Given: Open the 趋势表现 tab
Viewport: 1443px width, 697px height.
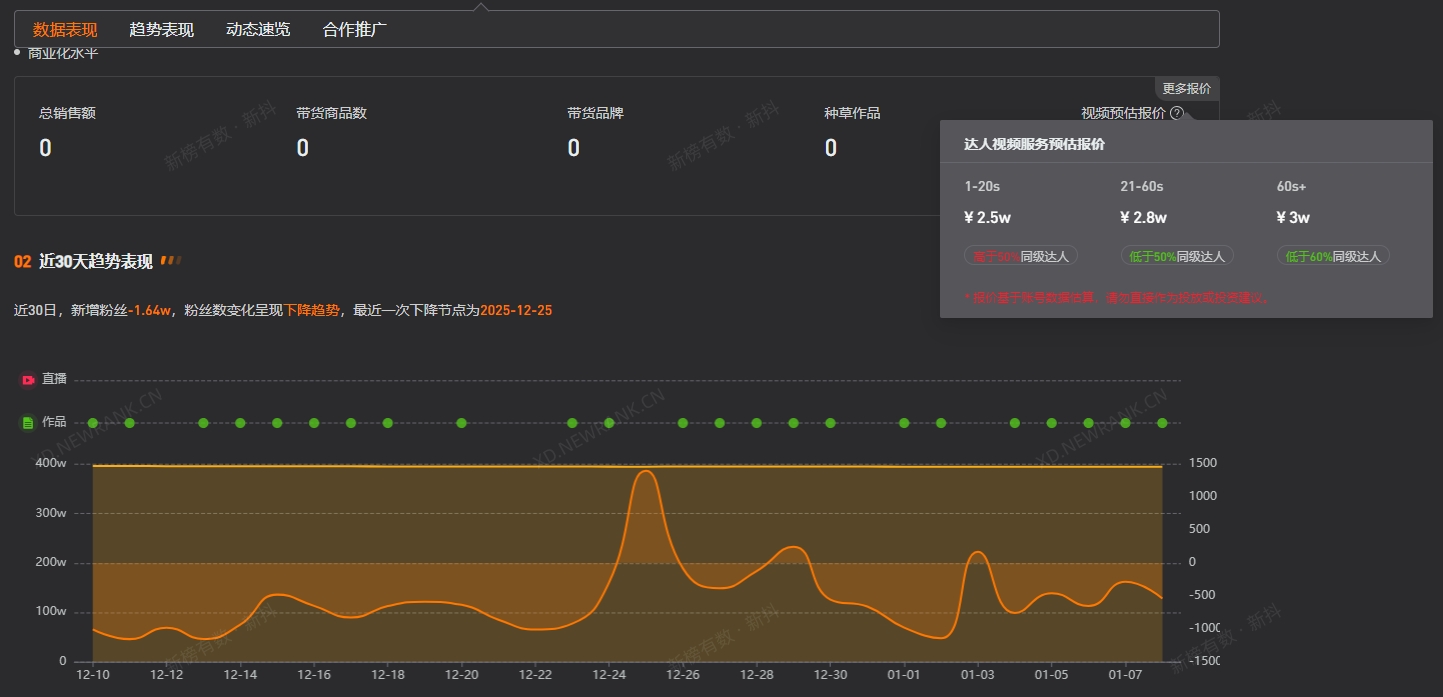Looking at the screenshot, I should pos(161,29).
